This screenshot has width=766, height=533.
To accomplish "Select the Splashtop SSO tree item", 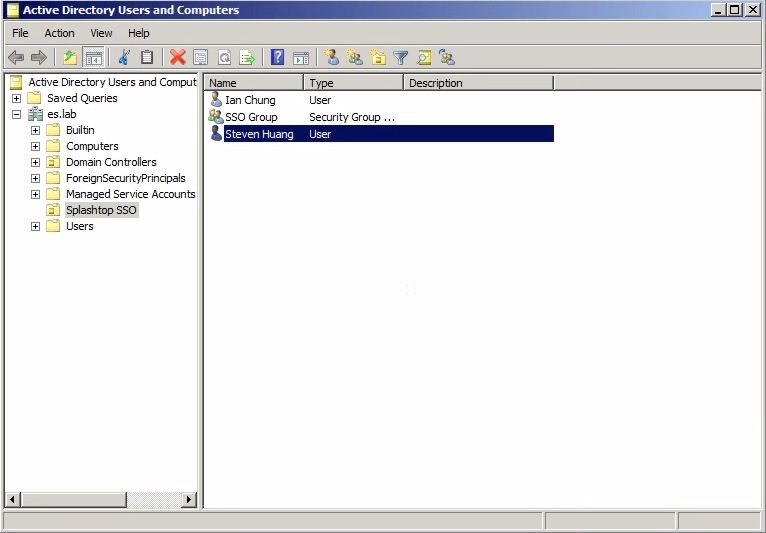I will pos(101,210).
